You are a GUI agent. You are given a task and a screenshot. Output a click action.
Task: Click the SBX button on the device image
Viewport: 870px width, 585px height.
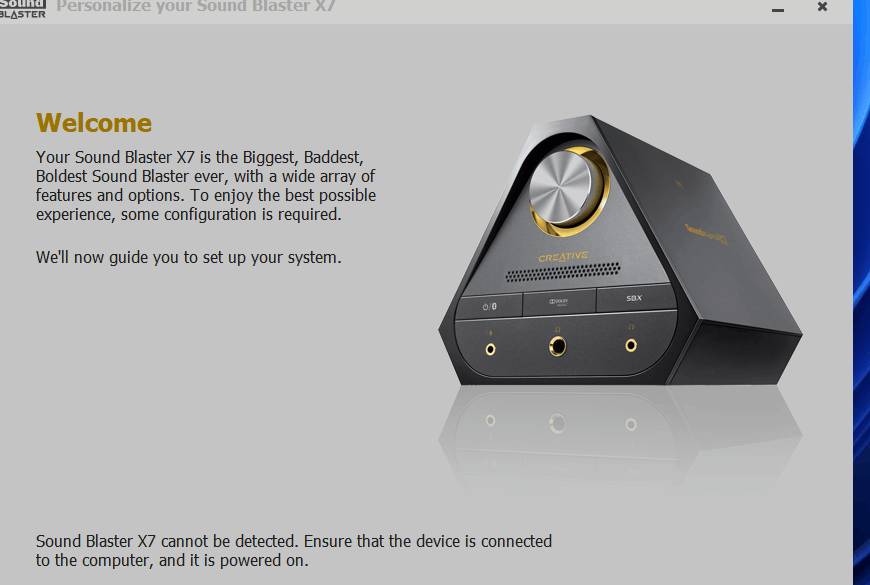click(634, 298)
